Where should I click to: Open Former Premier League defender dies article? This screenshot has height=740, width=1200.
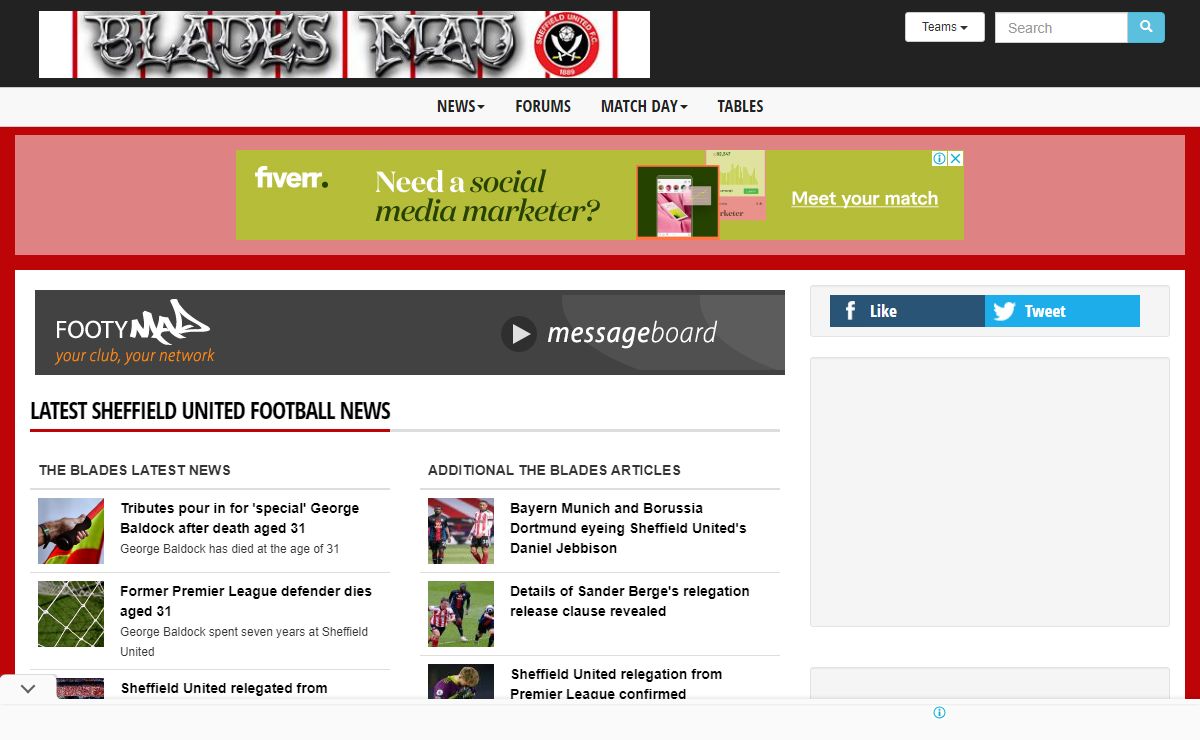pyautogui.click(x=245, y=601)
